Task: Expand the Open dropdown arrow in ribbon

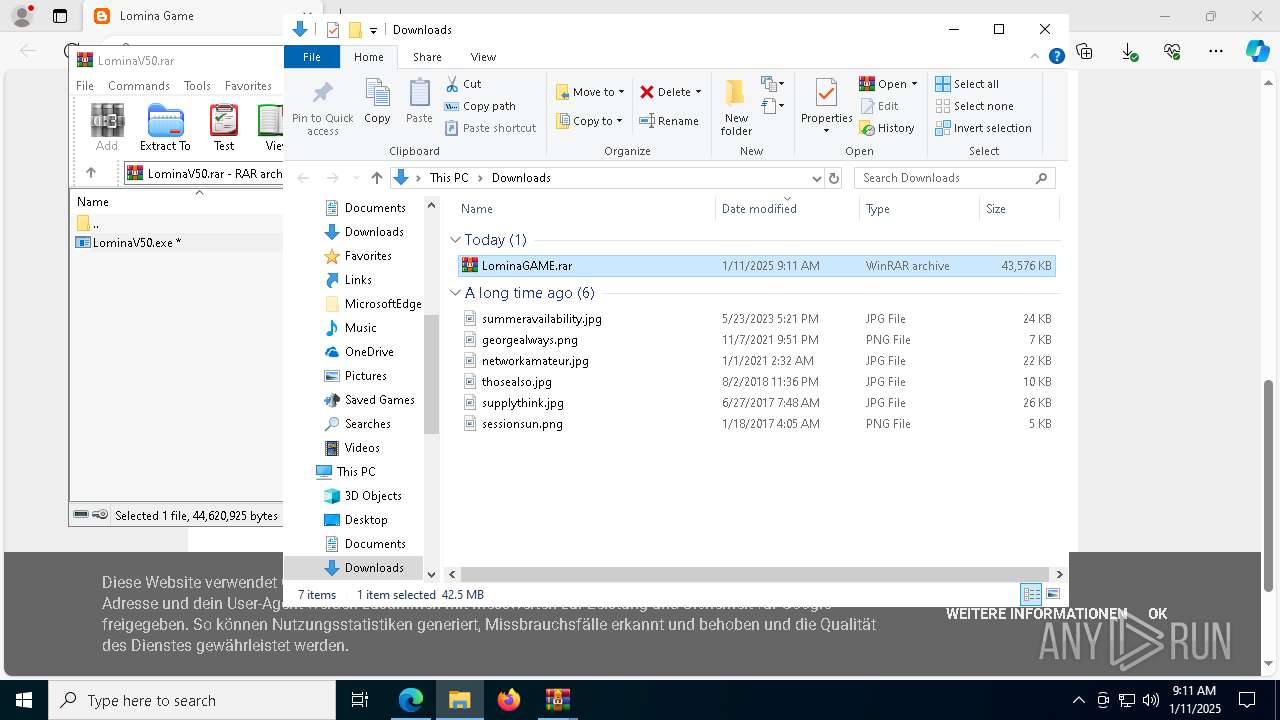Action: pyautogui.click(x=914, y=84)
